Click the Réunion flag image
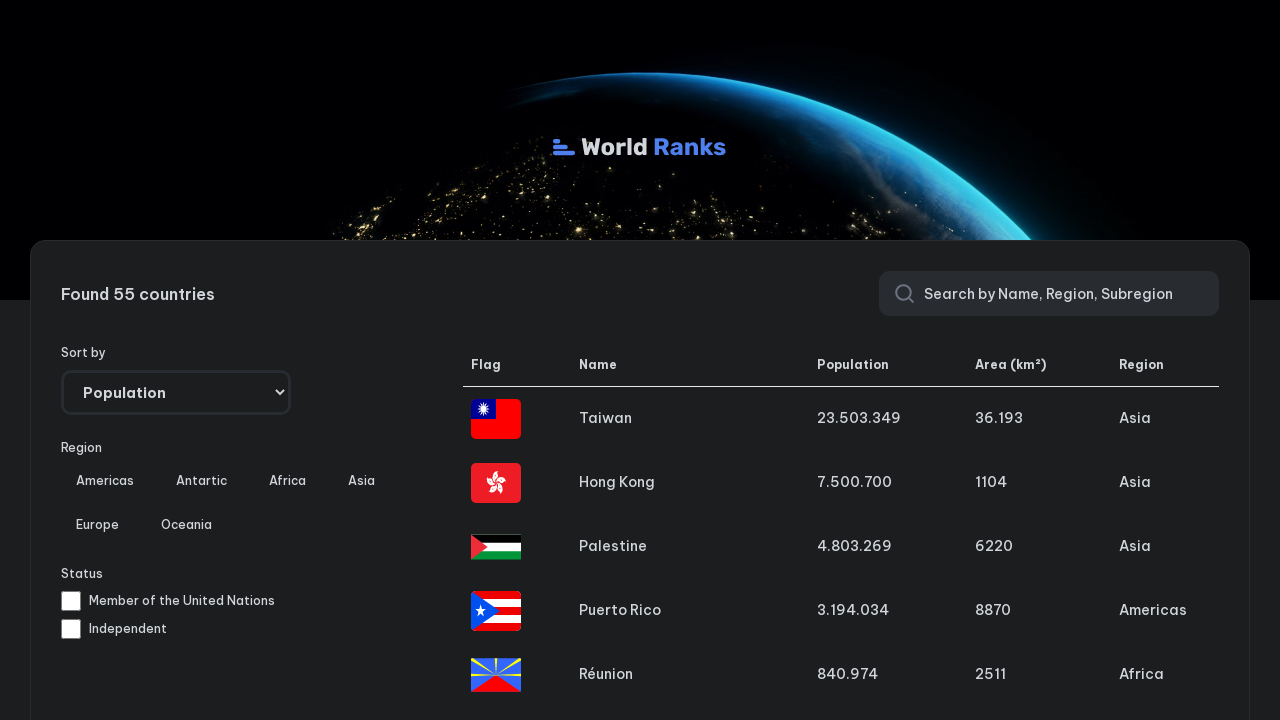This screenshot has width=1280, height=720. point(495,674)
